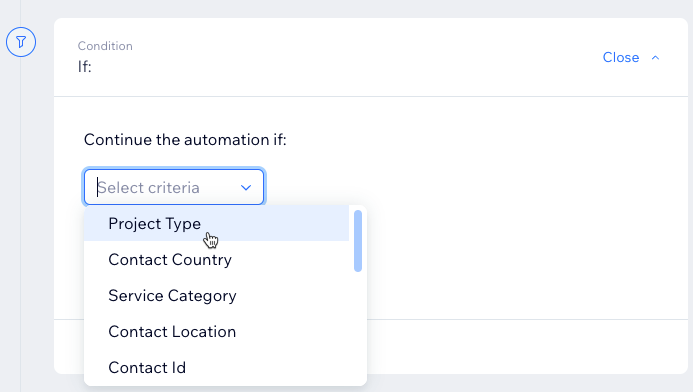
Task: Focus the Select criteria input field
Action: pyautogui.click(x=174, y=187)
